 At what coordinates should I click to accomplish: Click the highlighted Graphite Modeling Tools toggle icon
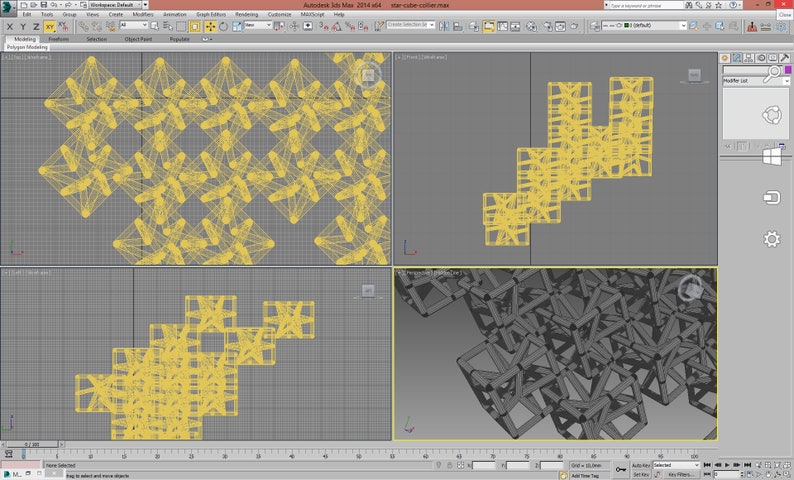coord(489,26)
